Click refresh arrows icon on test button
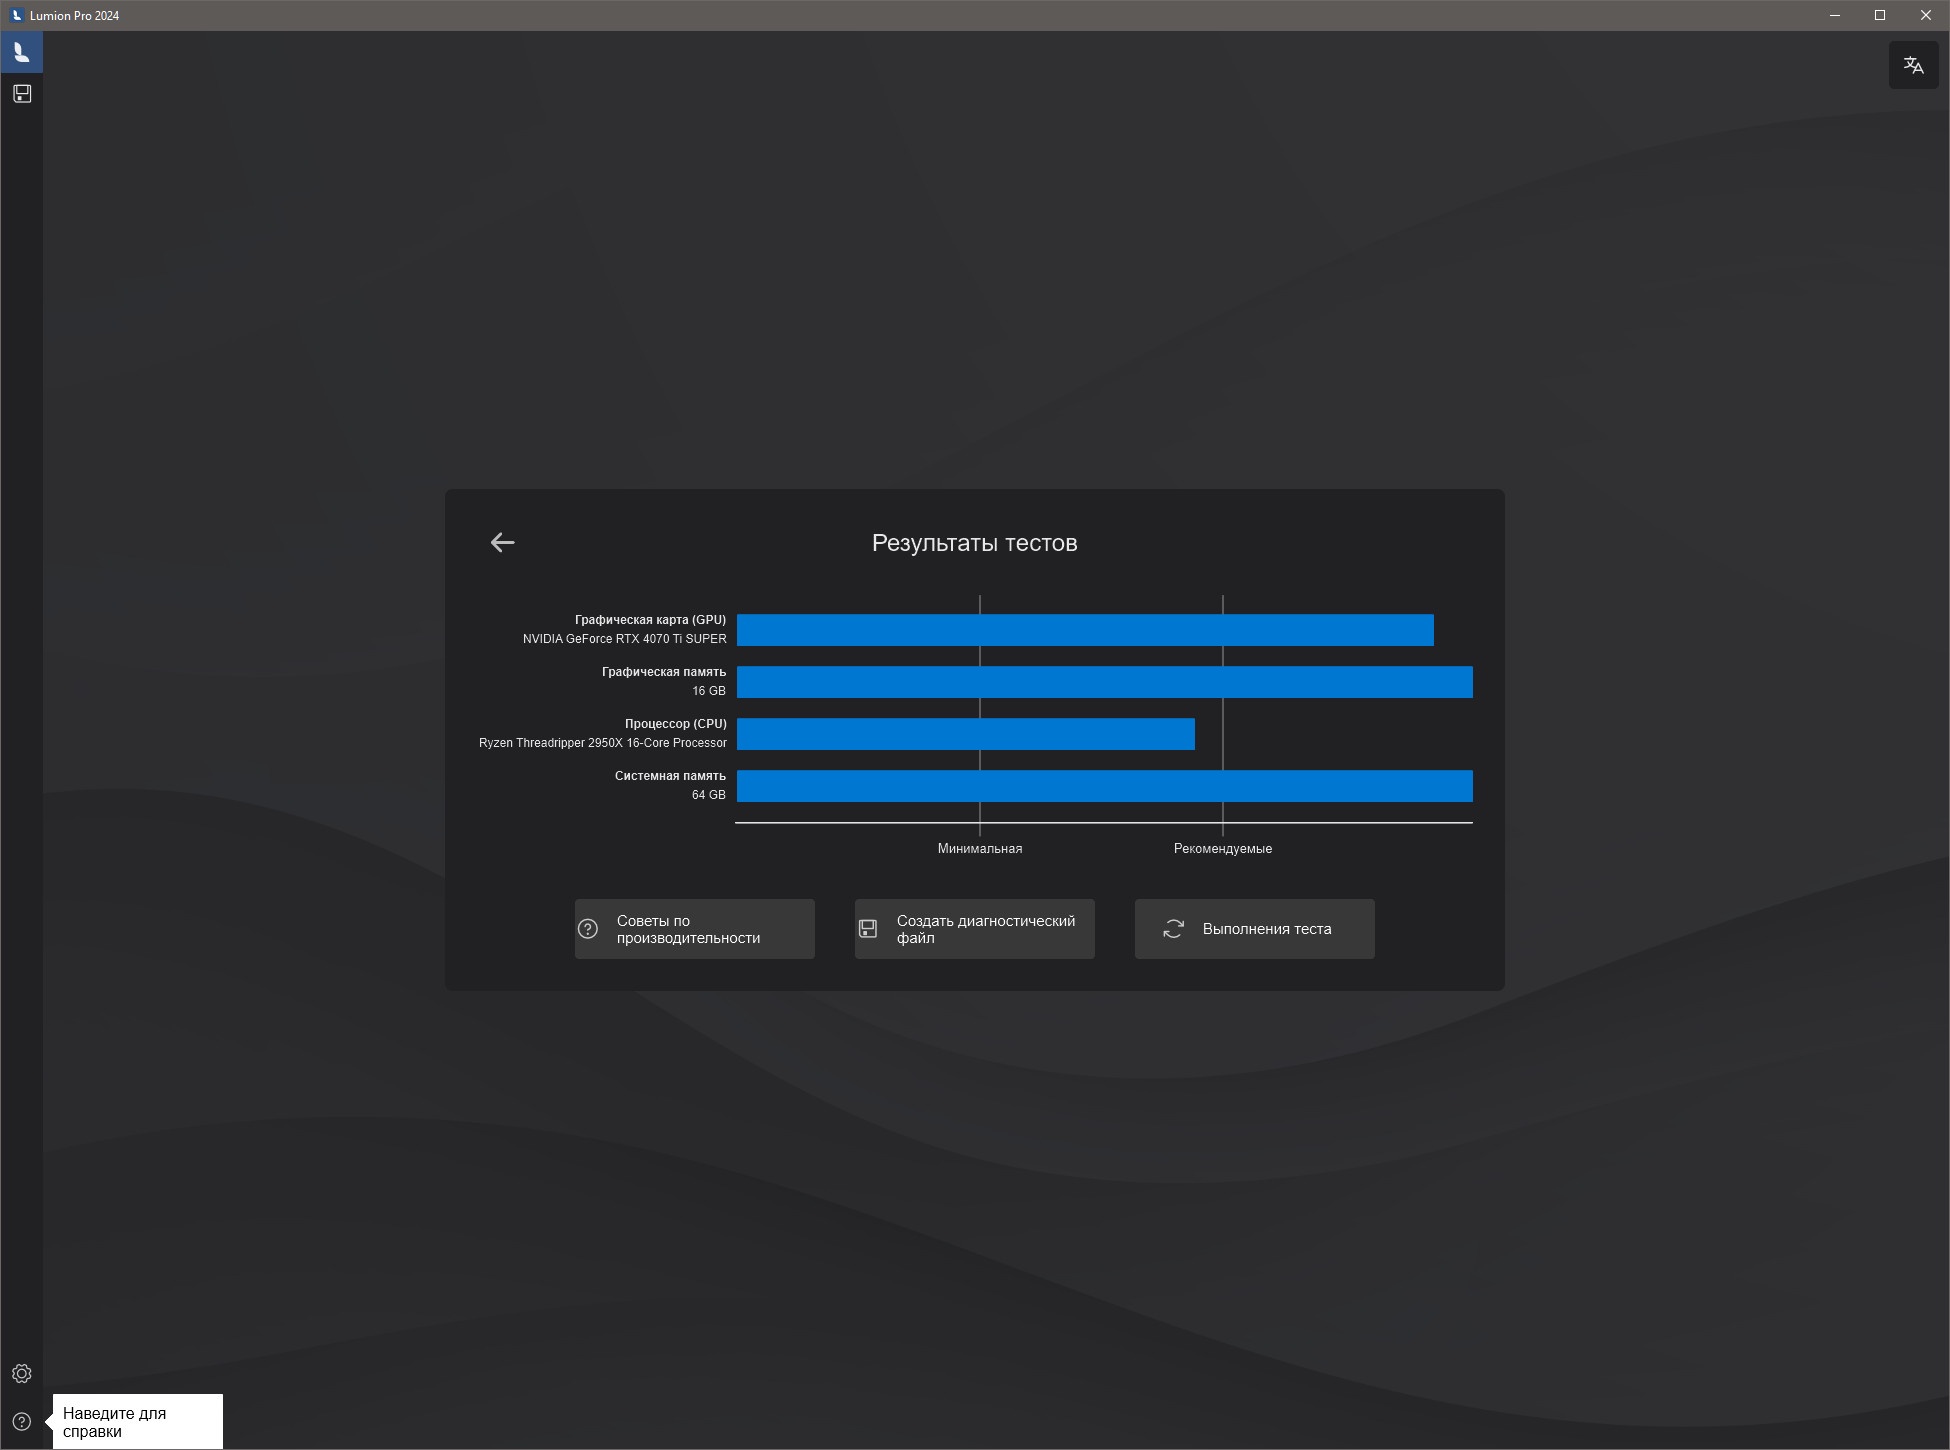 [1173, 929]
